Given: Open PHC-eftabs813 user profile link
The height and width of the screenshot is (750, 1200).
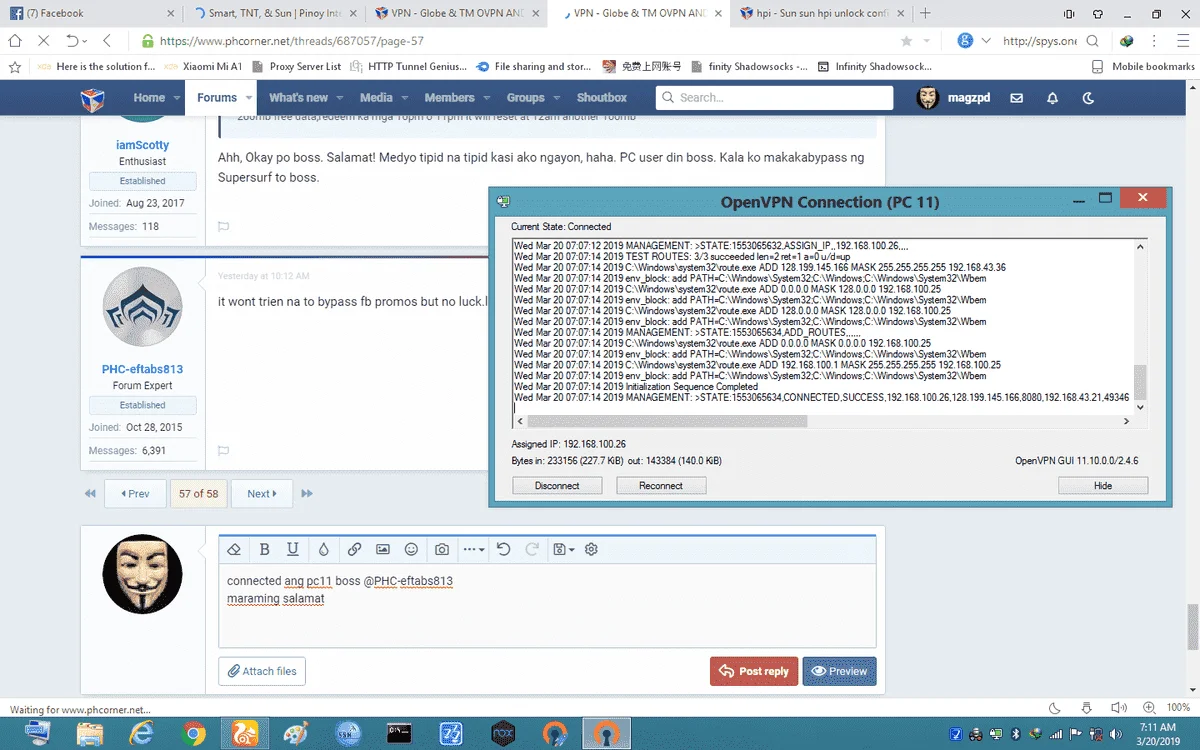Looking at the screenshot, I should (x=142, y=369).
